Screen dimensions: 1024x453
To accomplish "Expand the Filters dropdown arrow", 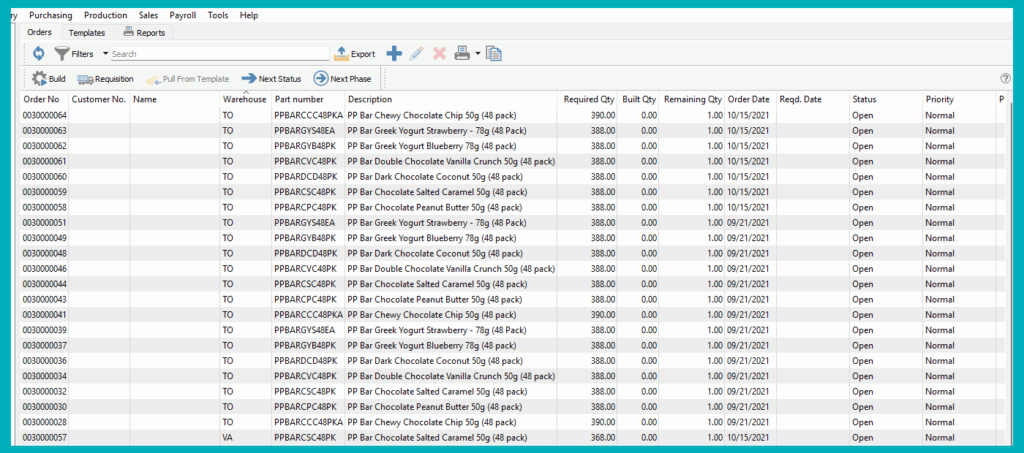I will point(106,54).
